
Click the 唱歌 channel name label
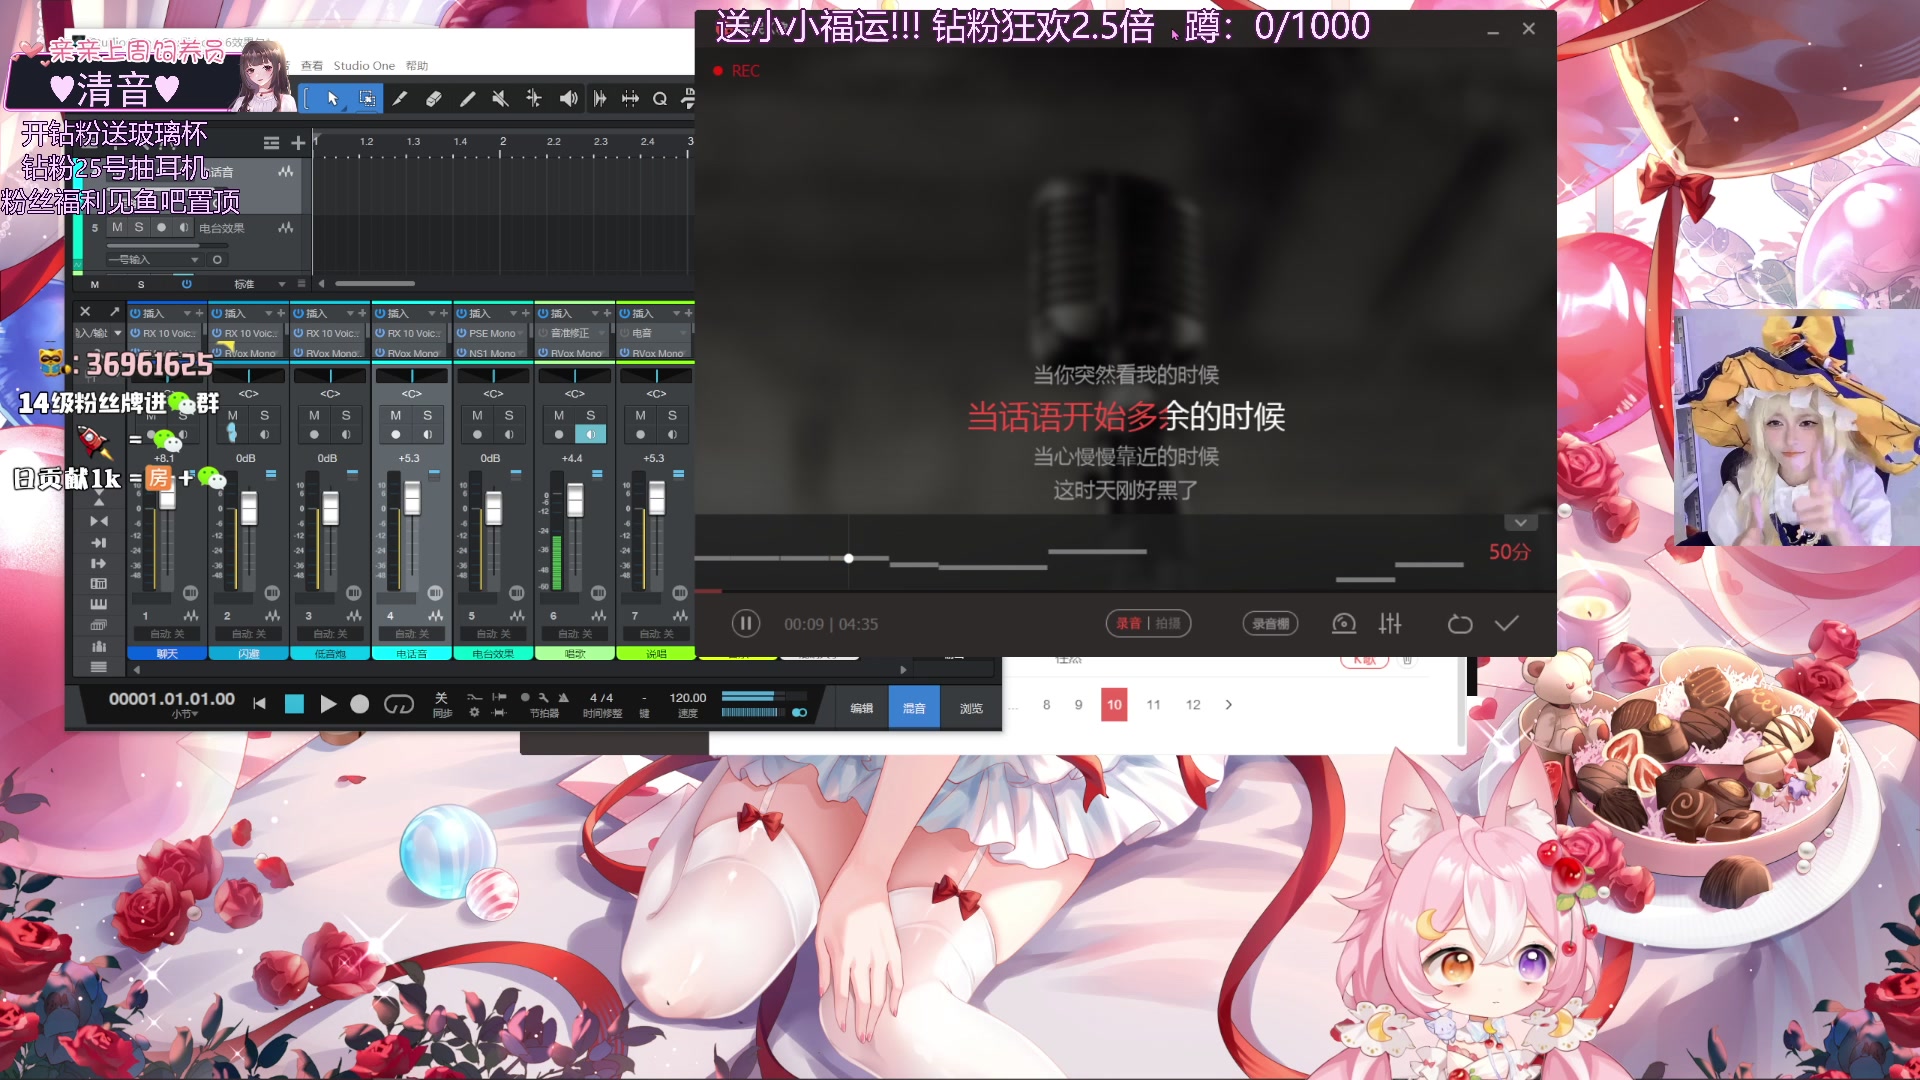tap(575, 654)
